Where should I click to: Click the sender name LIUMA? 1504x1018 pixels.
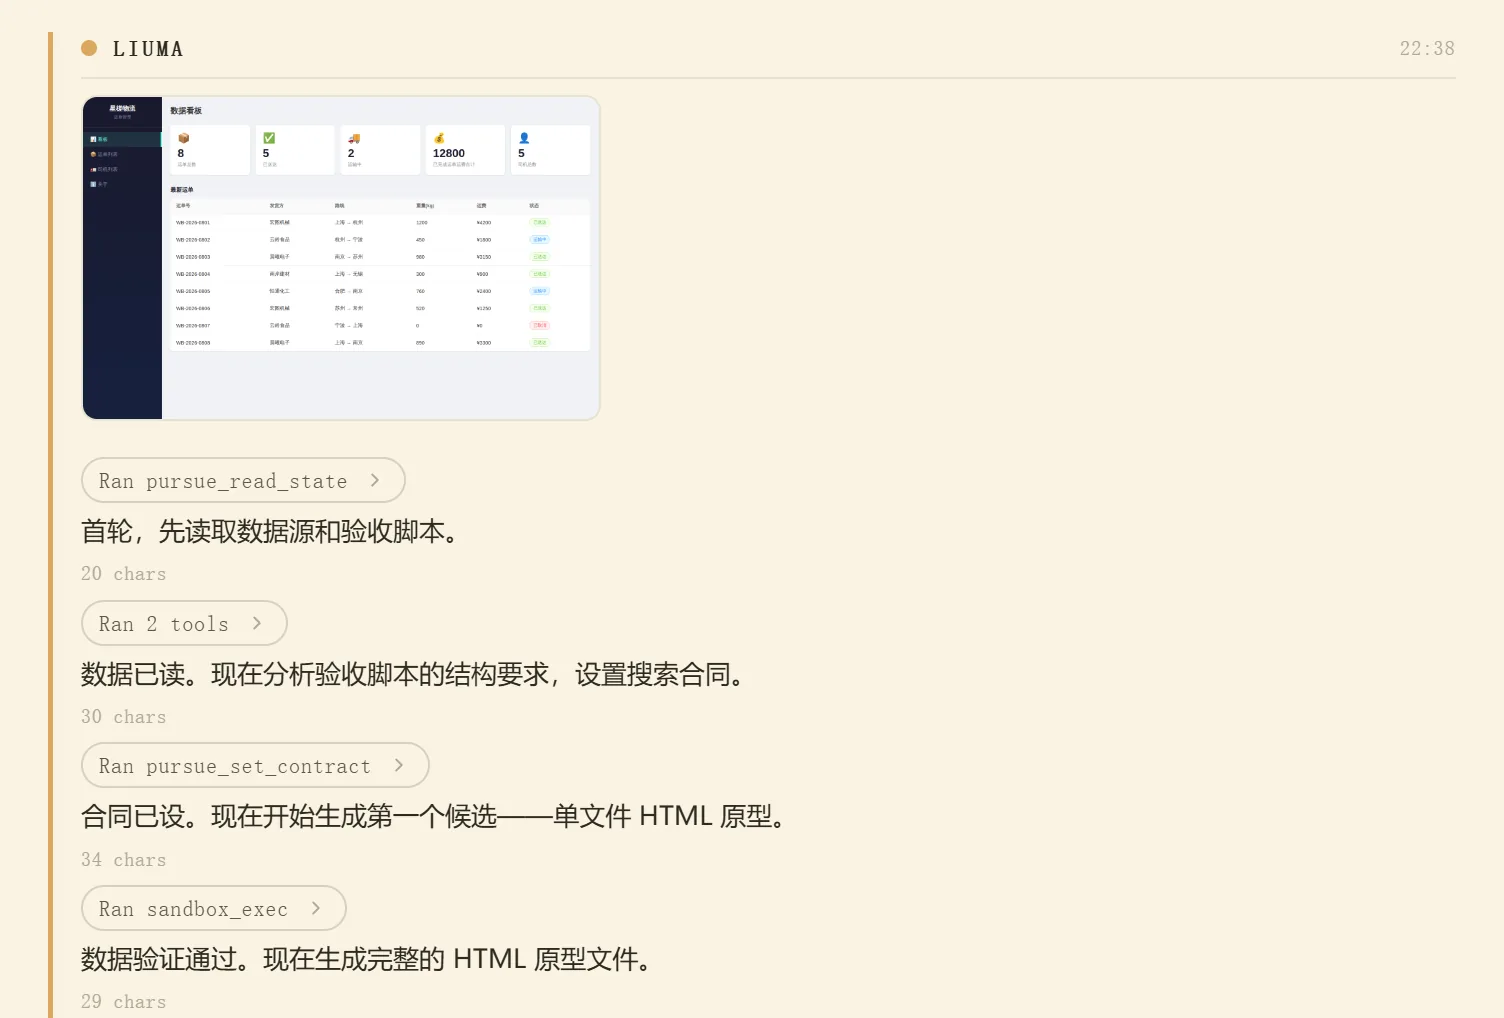tap(148, 49)
